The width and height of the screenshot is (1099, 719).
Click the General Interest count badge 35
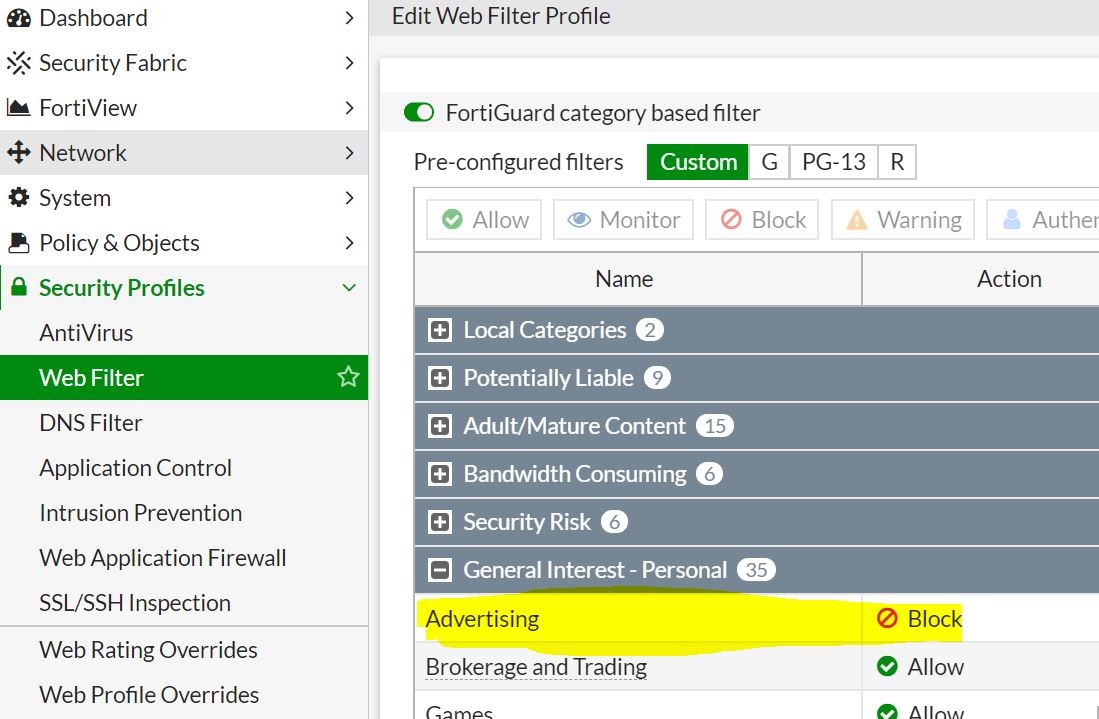pos(756,570)
